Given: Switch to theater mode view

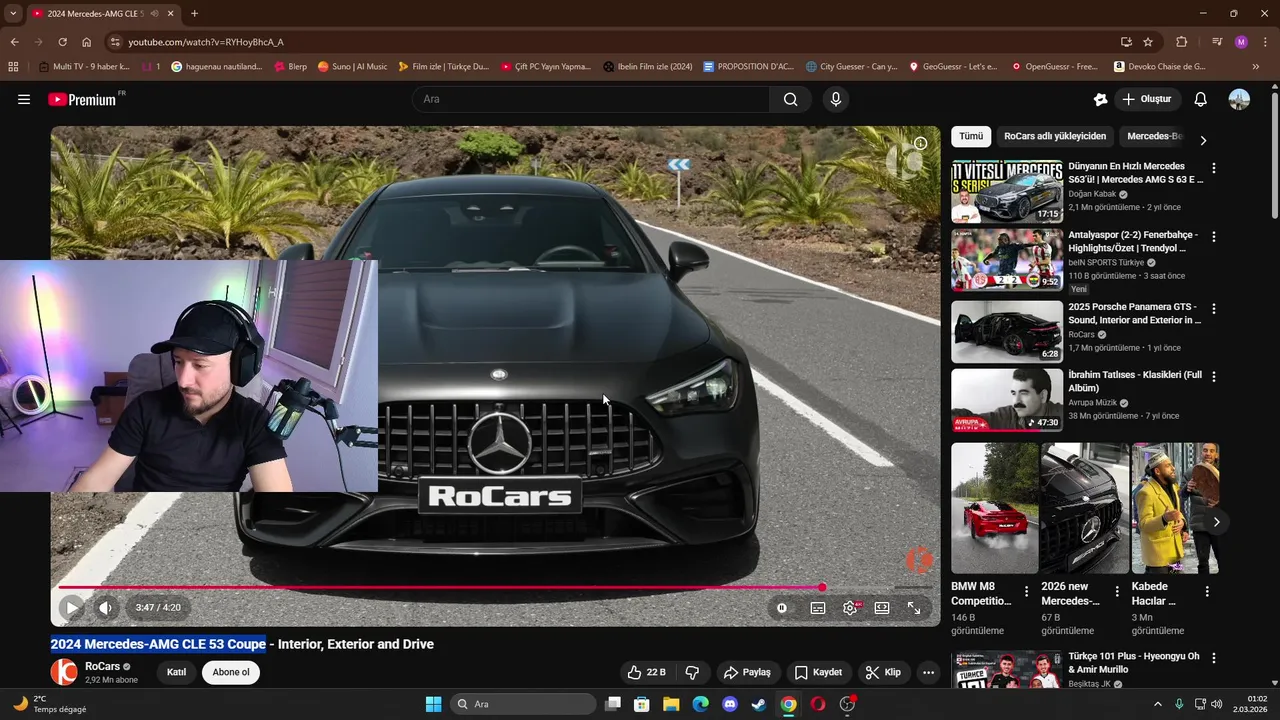Looking at the screenshot, I should point(882,607).
